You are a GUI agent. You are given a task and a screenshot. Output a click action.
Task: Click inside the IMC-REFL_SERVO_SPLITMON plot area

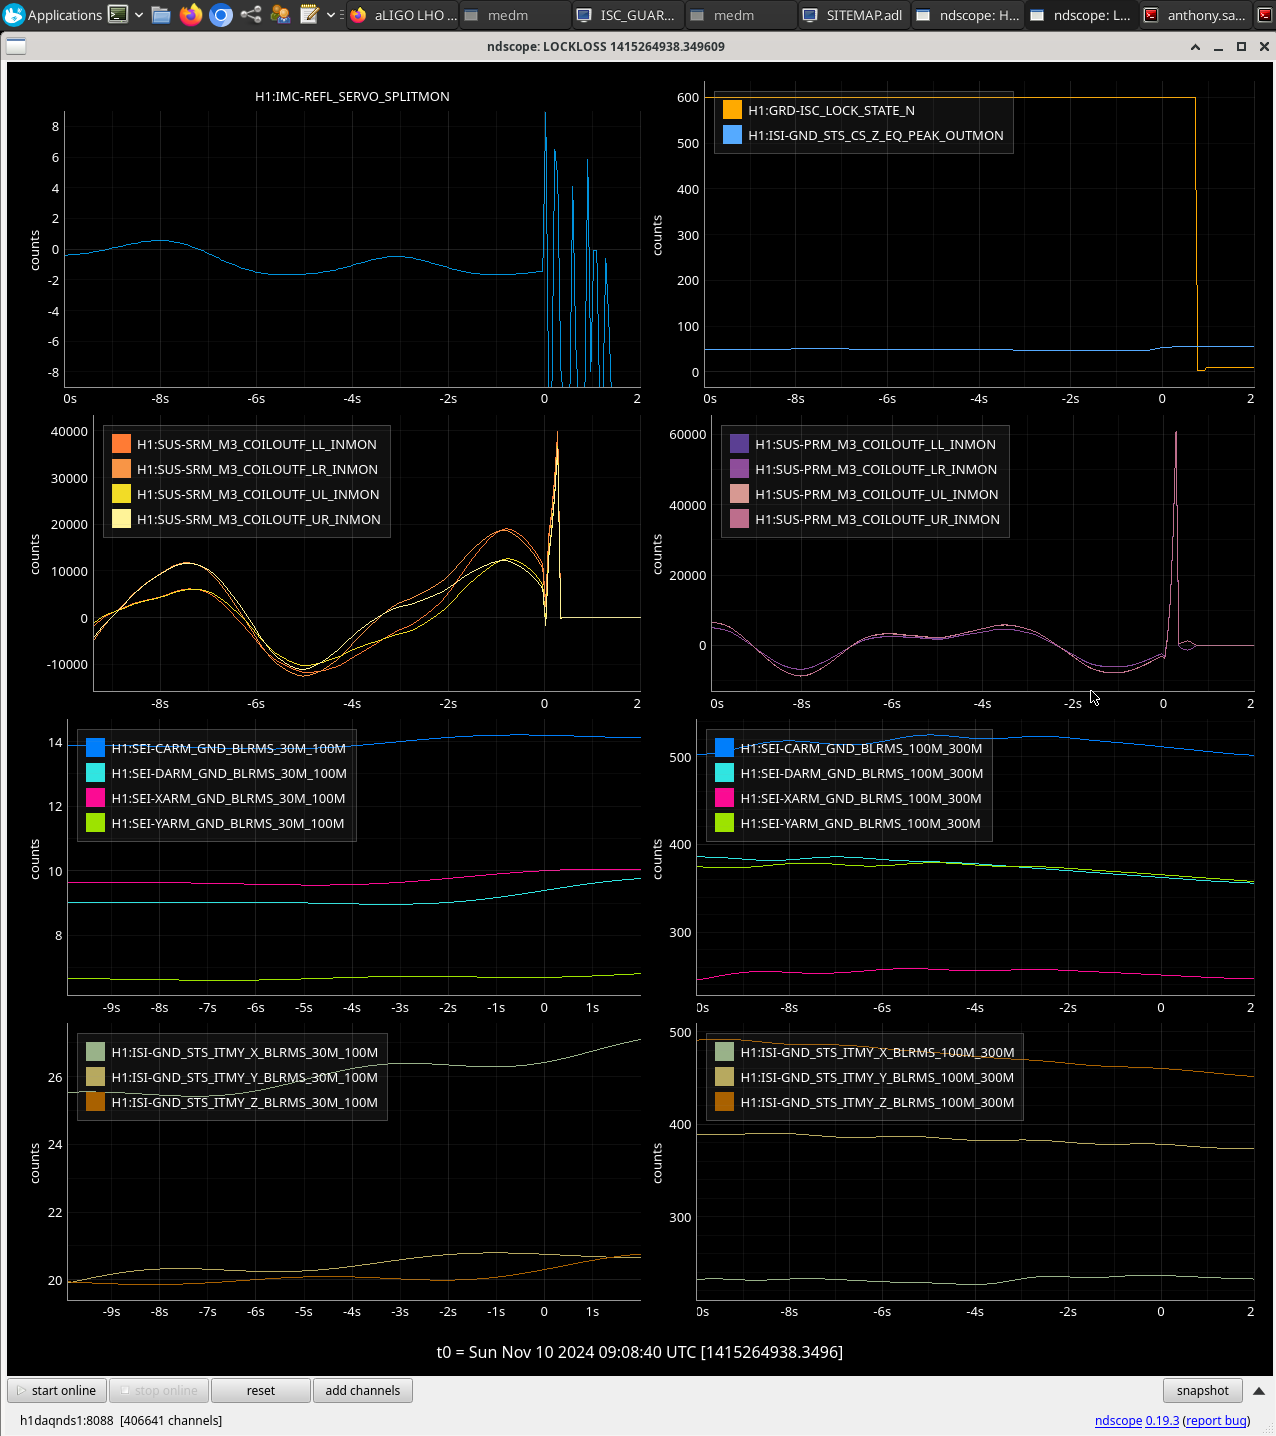click(x=352, y=250)
